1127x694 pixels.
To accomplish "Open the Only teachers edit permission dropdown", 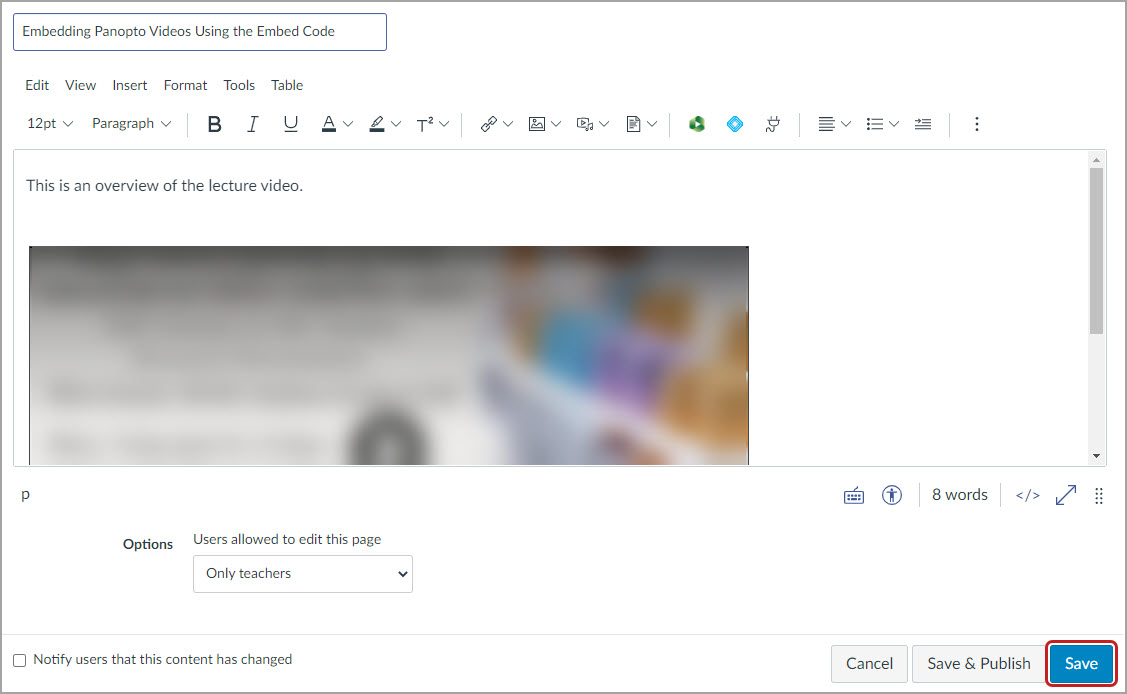I will pos(303,573).
